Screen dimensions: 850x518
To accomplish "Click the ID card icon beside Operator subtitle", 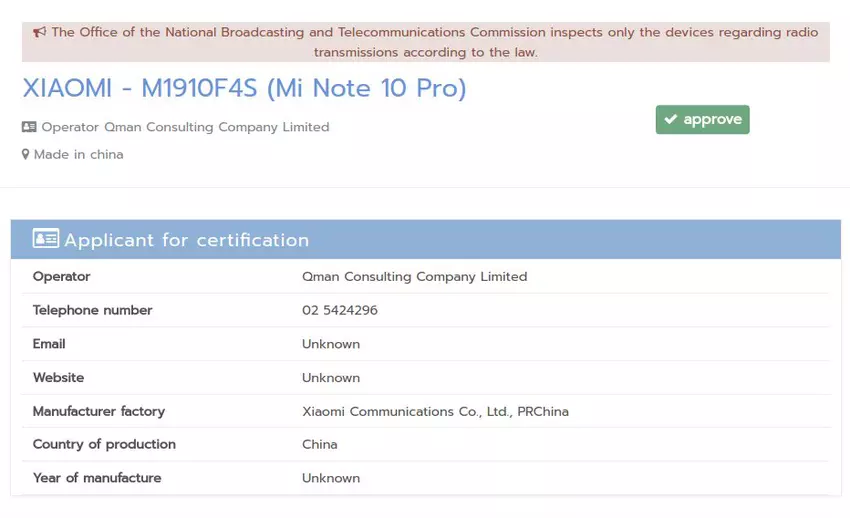I will (x=29, y=127).
